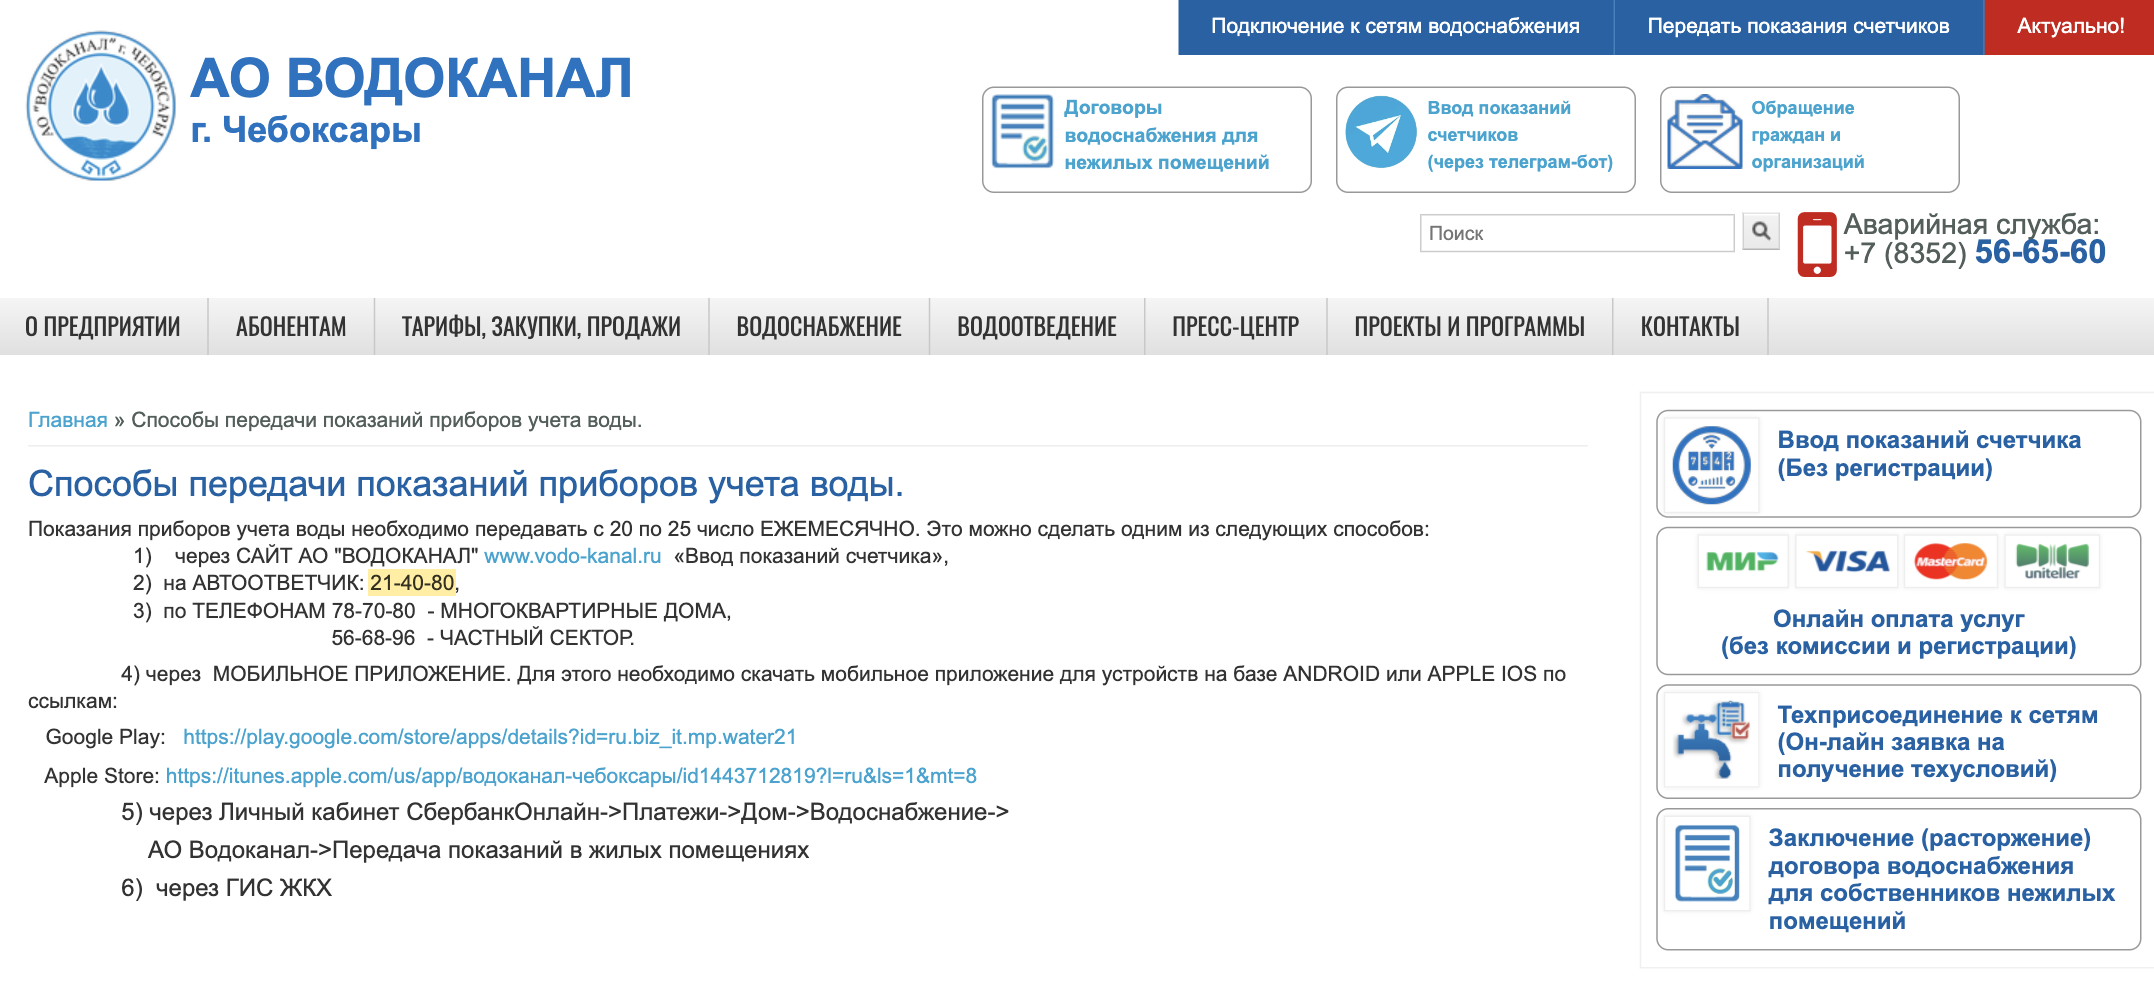The width and height of the screenshot is (2154, 988).
Task: Click the envelope icon for Обращение граждан
Action: [x=1704, y=133]
